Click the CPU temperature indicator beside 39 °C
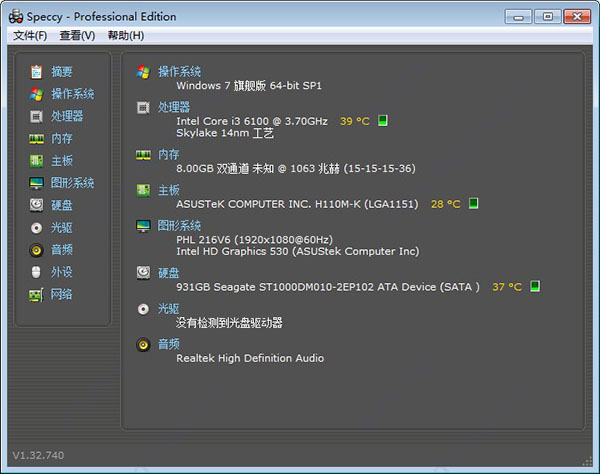Screen dimensions: 600x474 (x=383, y=121)
